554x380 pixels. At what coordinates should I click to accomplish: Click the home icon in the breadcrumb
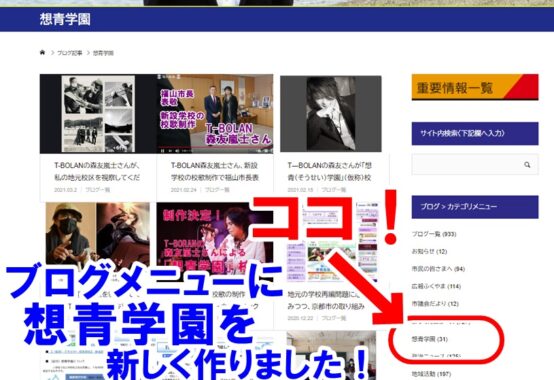42,53
